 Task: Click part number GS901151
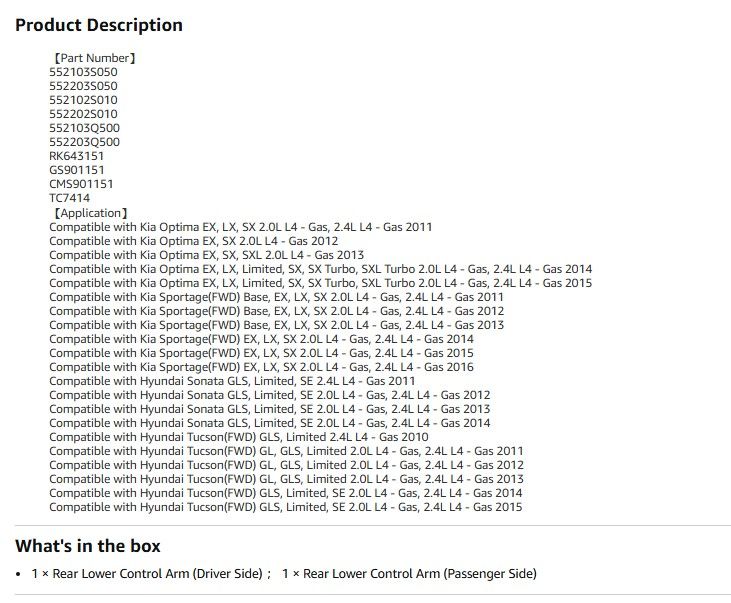[76, 170]
